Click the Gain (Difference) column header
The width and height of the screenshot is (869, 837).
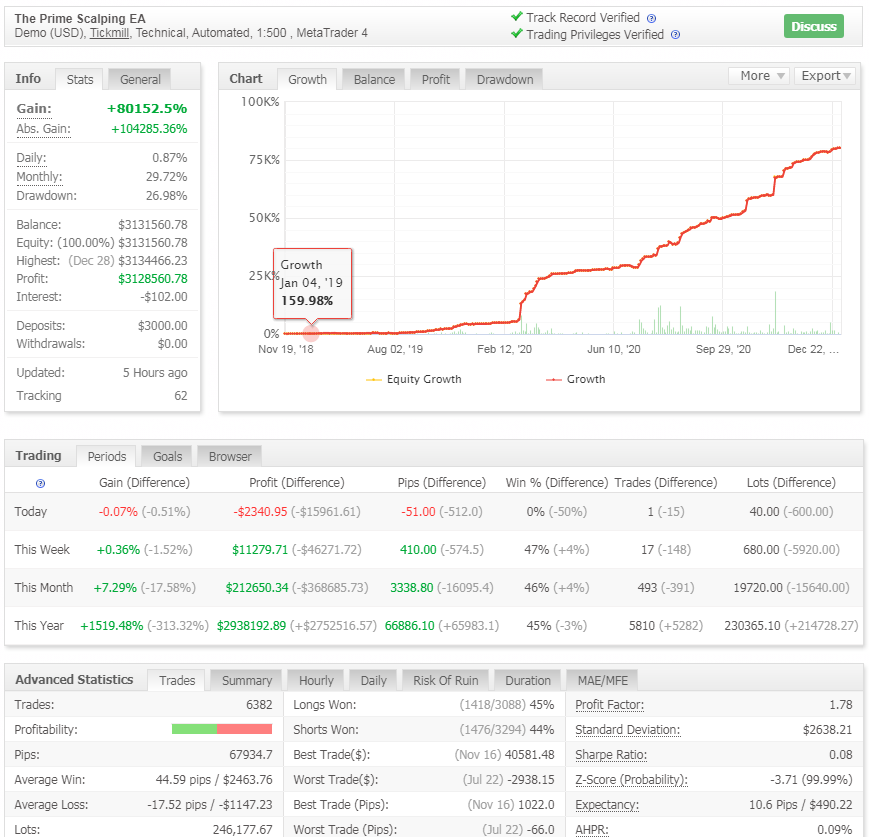tap(144, 483)
